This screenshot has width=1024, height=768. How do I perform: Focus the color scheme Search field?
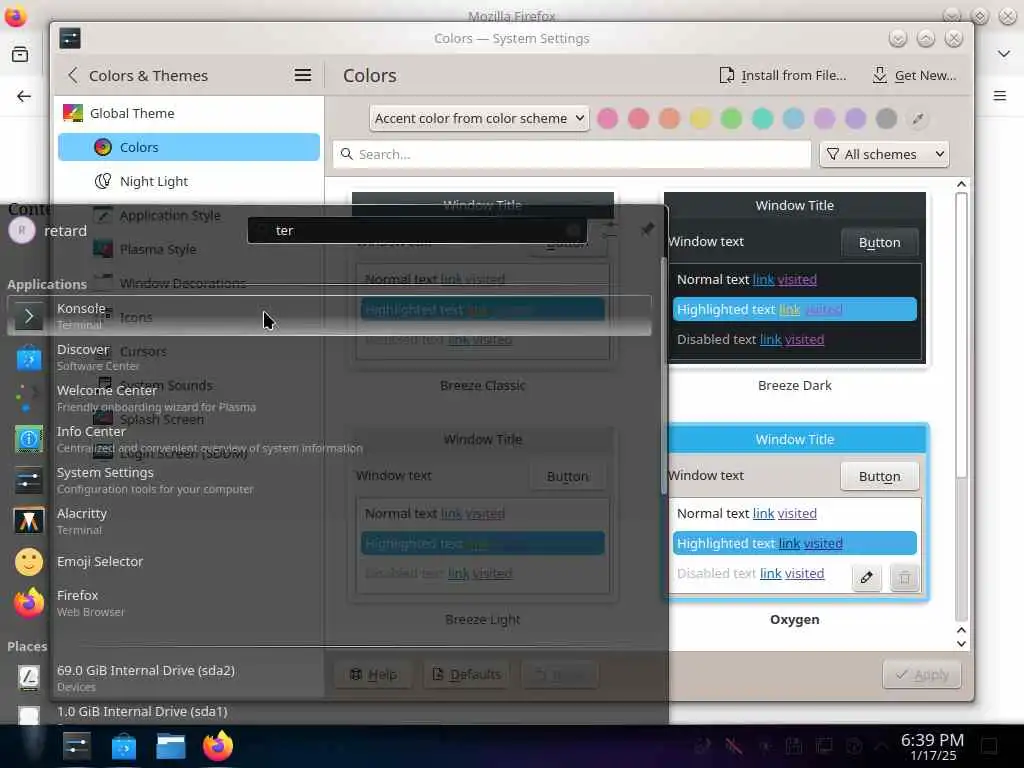[572, 154]
